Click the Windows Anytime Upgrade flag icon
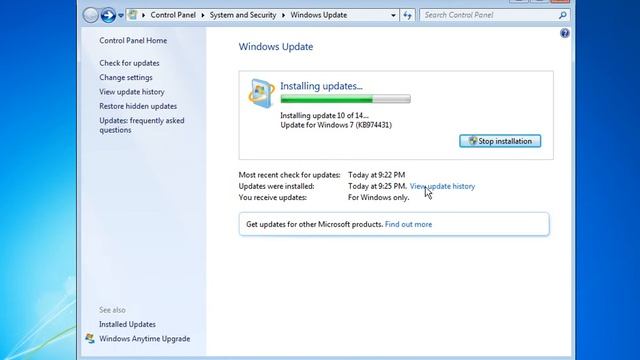640x360 pixels. click(x=90, y=338)
